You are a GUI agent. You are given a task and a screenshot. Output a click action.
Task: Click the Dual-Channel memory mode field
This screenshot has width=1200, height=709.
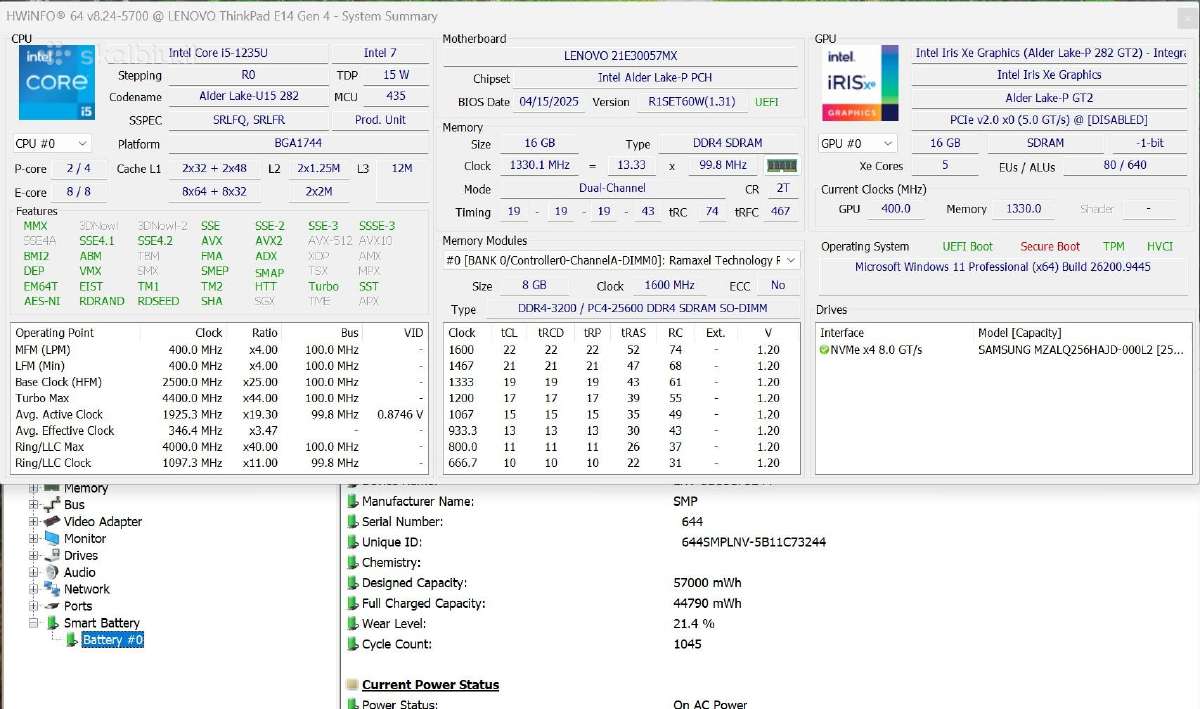pos(612,188)
